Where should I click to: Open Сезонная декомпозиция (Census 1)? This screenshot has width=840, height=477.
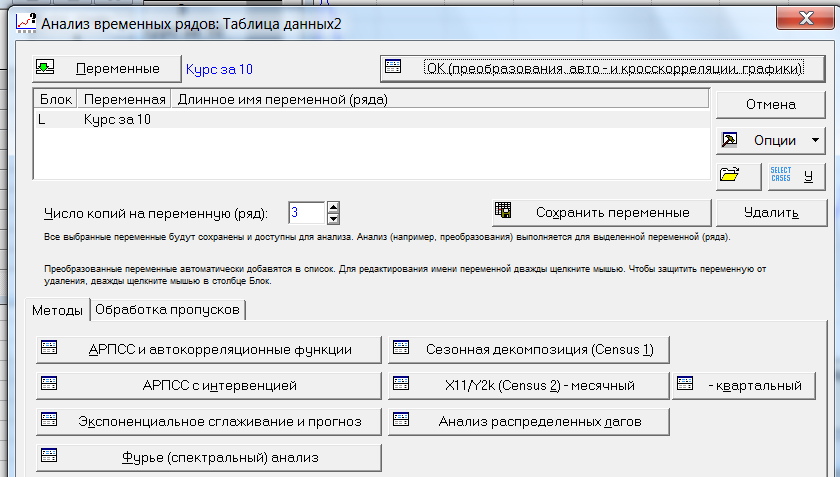(x=529, y=350)
